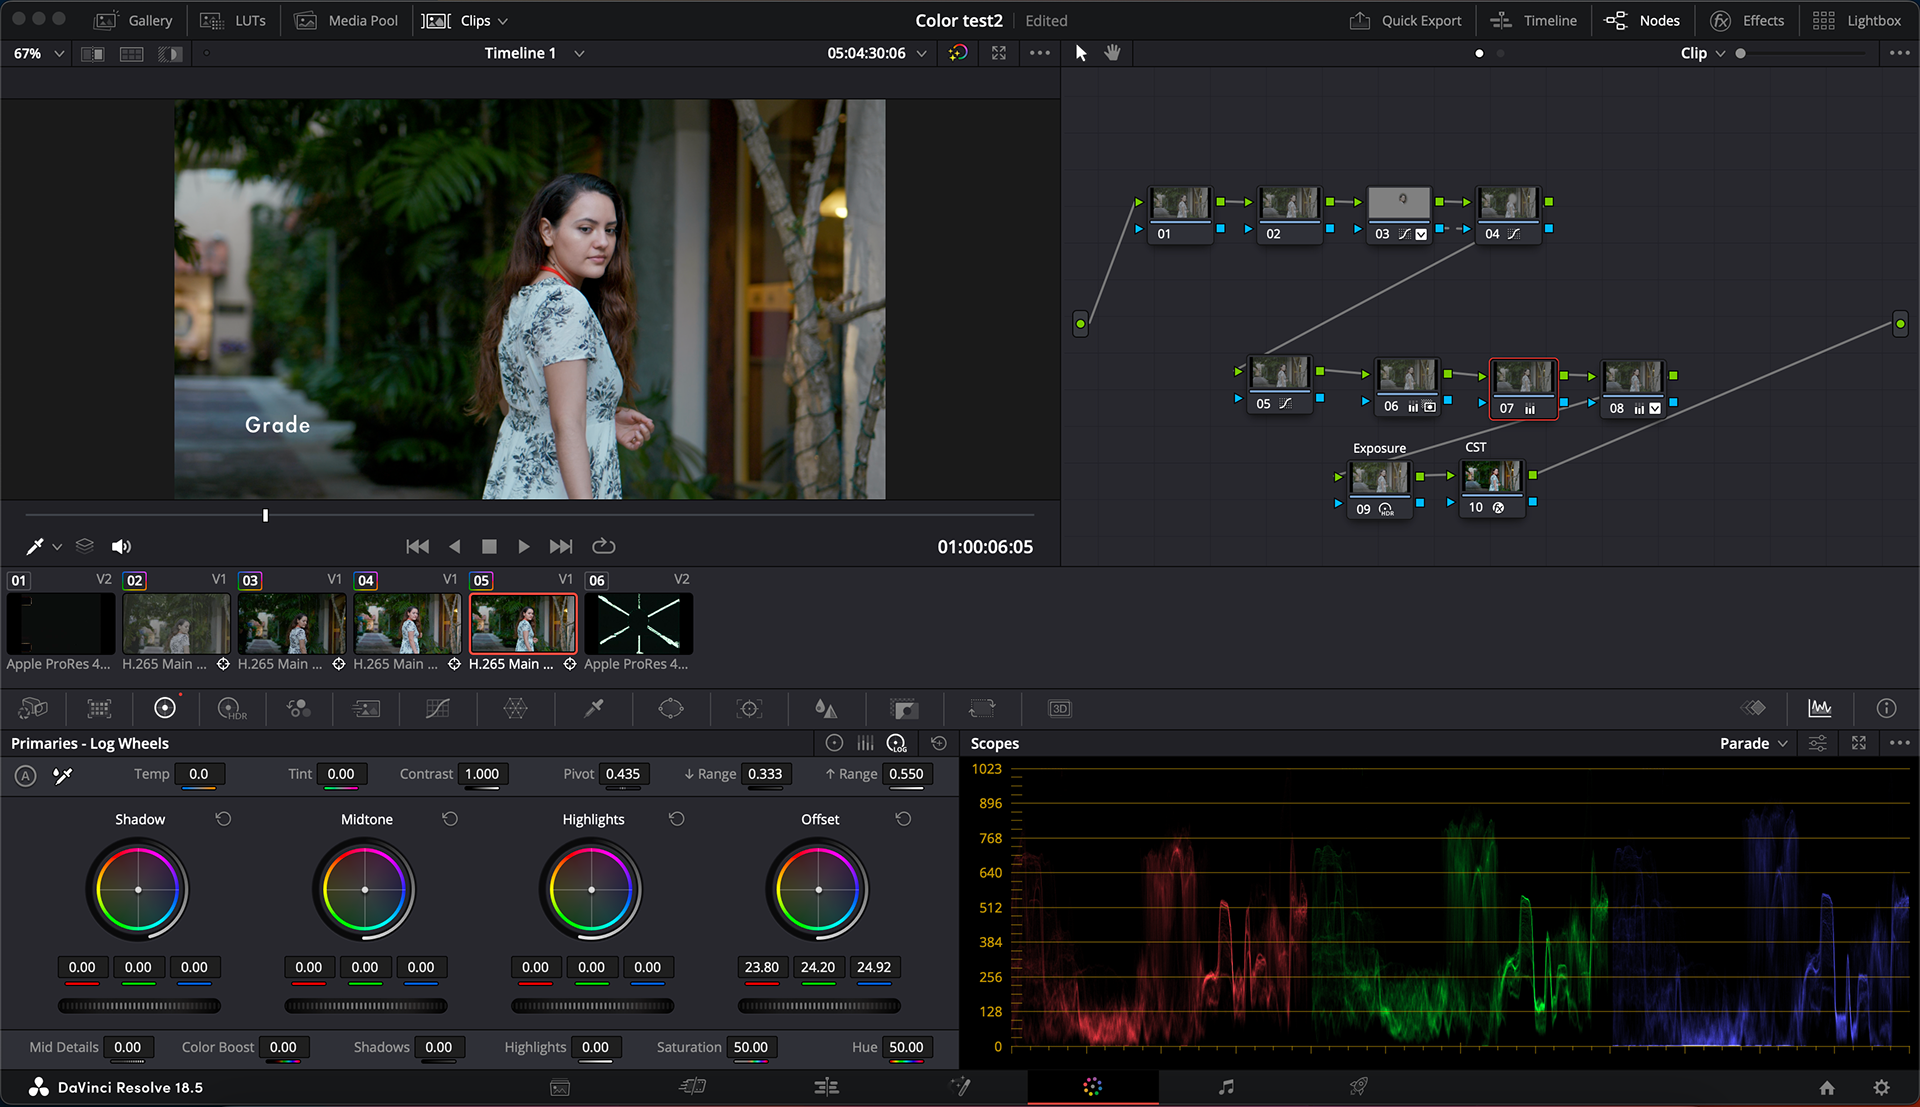Image resolution: width=1920 pixels, height=1107 pixels.
Task: Open the Color Warper palette
Action: (x=515, y=708)
